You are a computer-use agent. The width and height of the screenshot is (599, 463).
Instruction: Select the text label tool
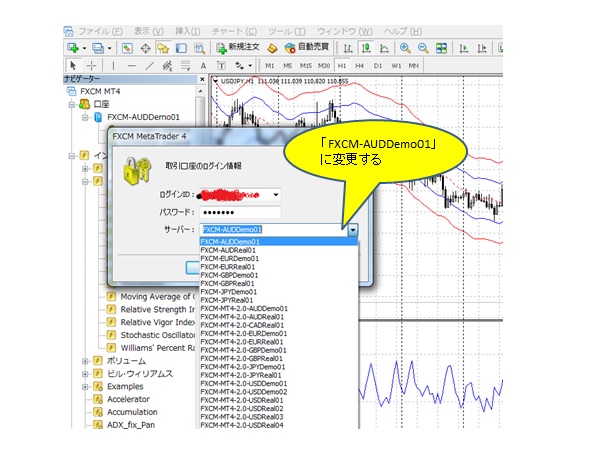coord(221,66)
